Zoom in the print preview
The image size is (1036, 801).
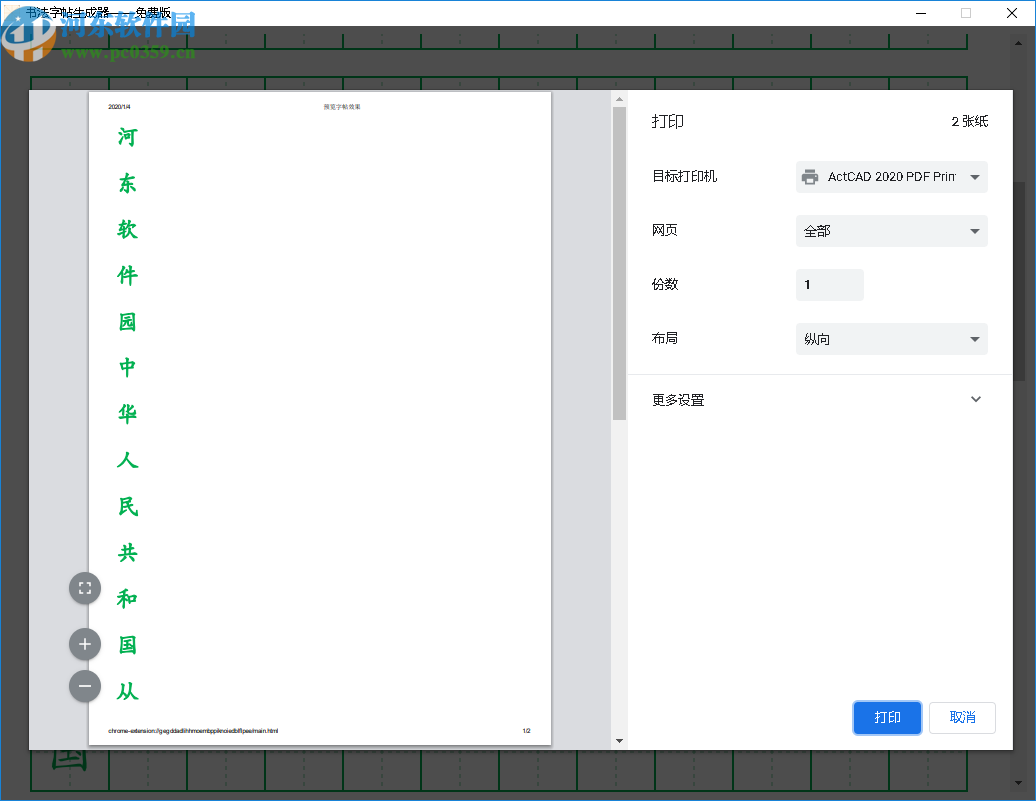(x=85, y=644)
